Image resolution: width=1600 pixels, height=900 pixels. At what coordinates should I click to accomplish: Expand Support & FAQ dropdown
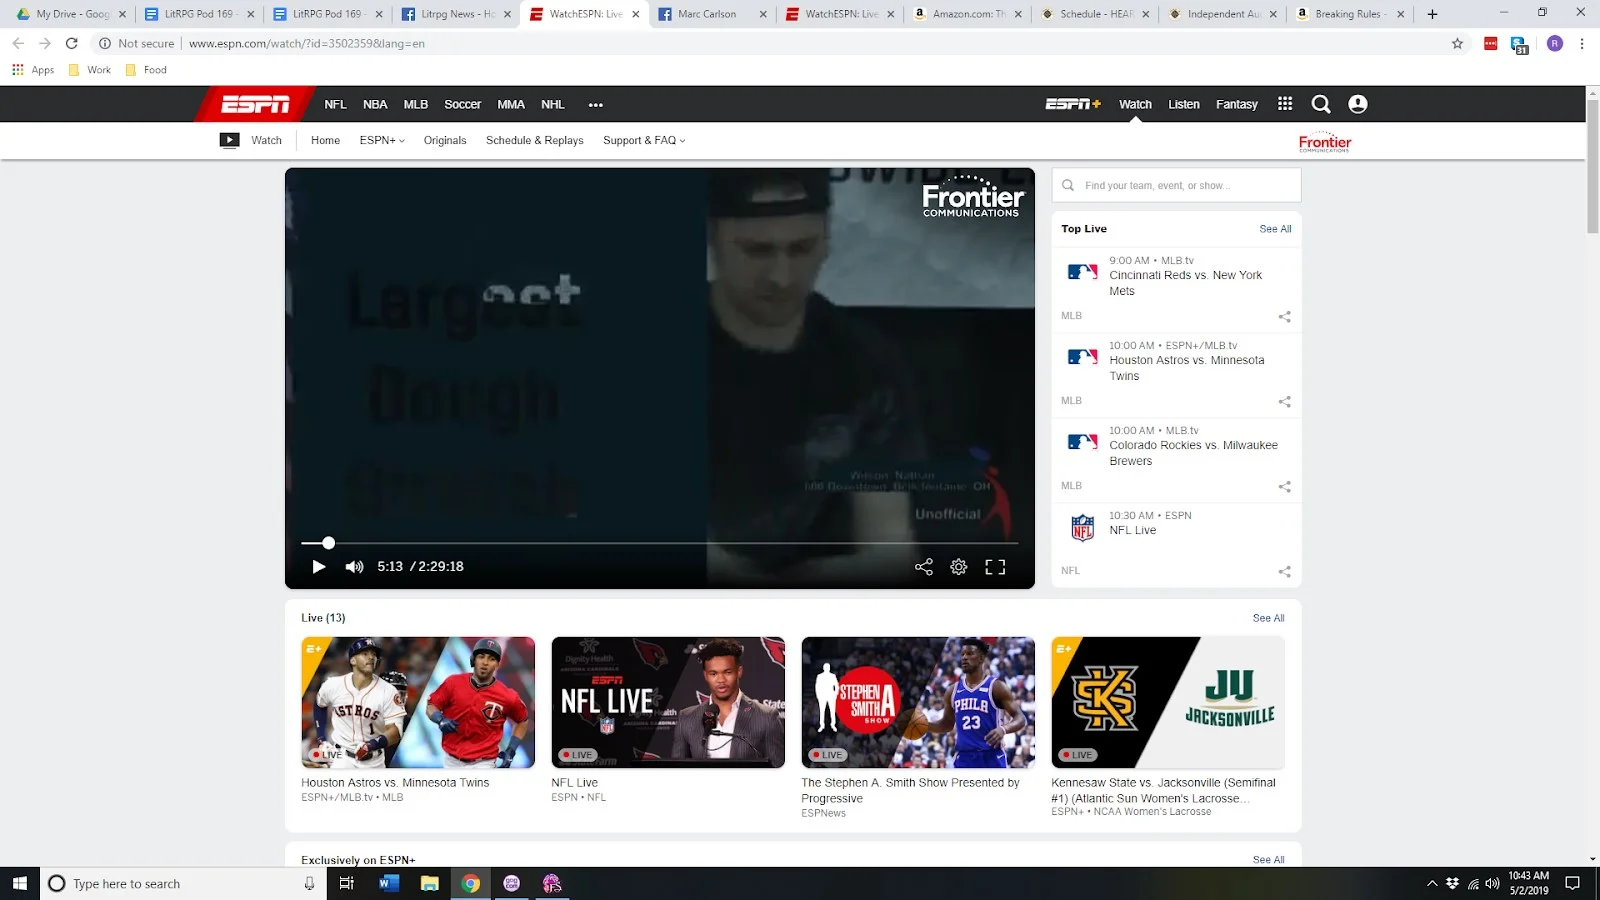click(644, 141)
